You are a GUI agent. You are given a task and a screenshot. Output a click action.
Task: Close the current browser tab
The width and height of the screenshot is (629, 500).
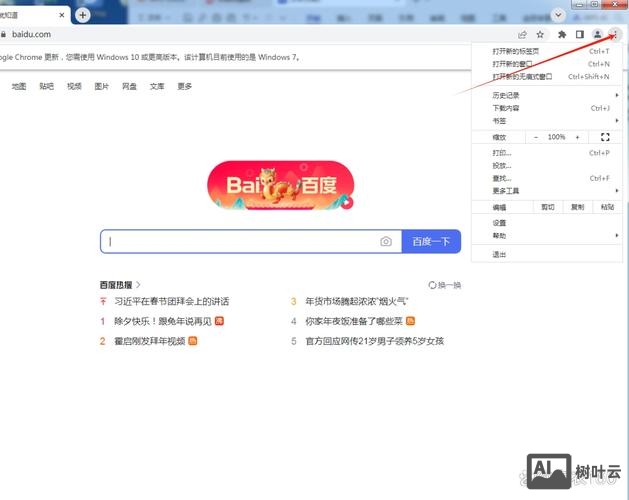pyautogui.click(x=62, y=15)
